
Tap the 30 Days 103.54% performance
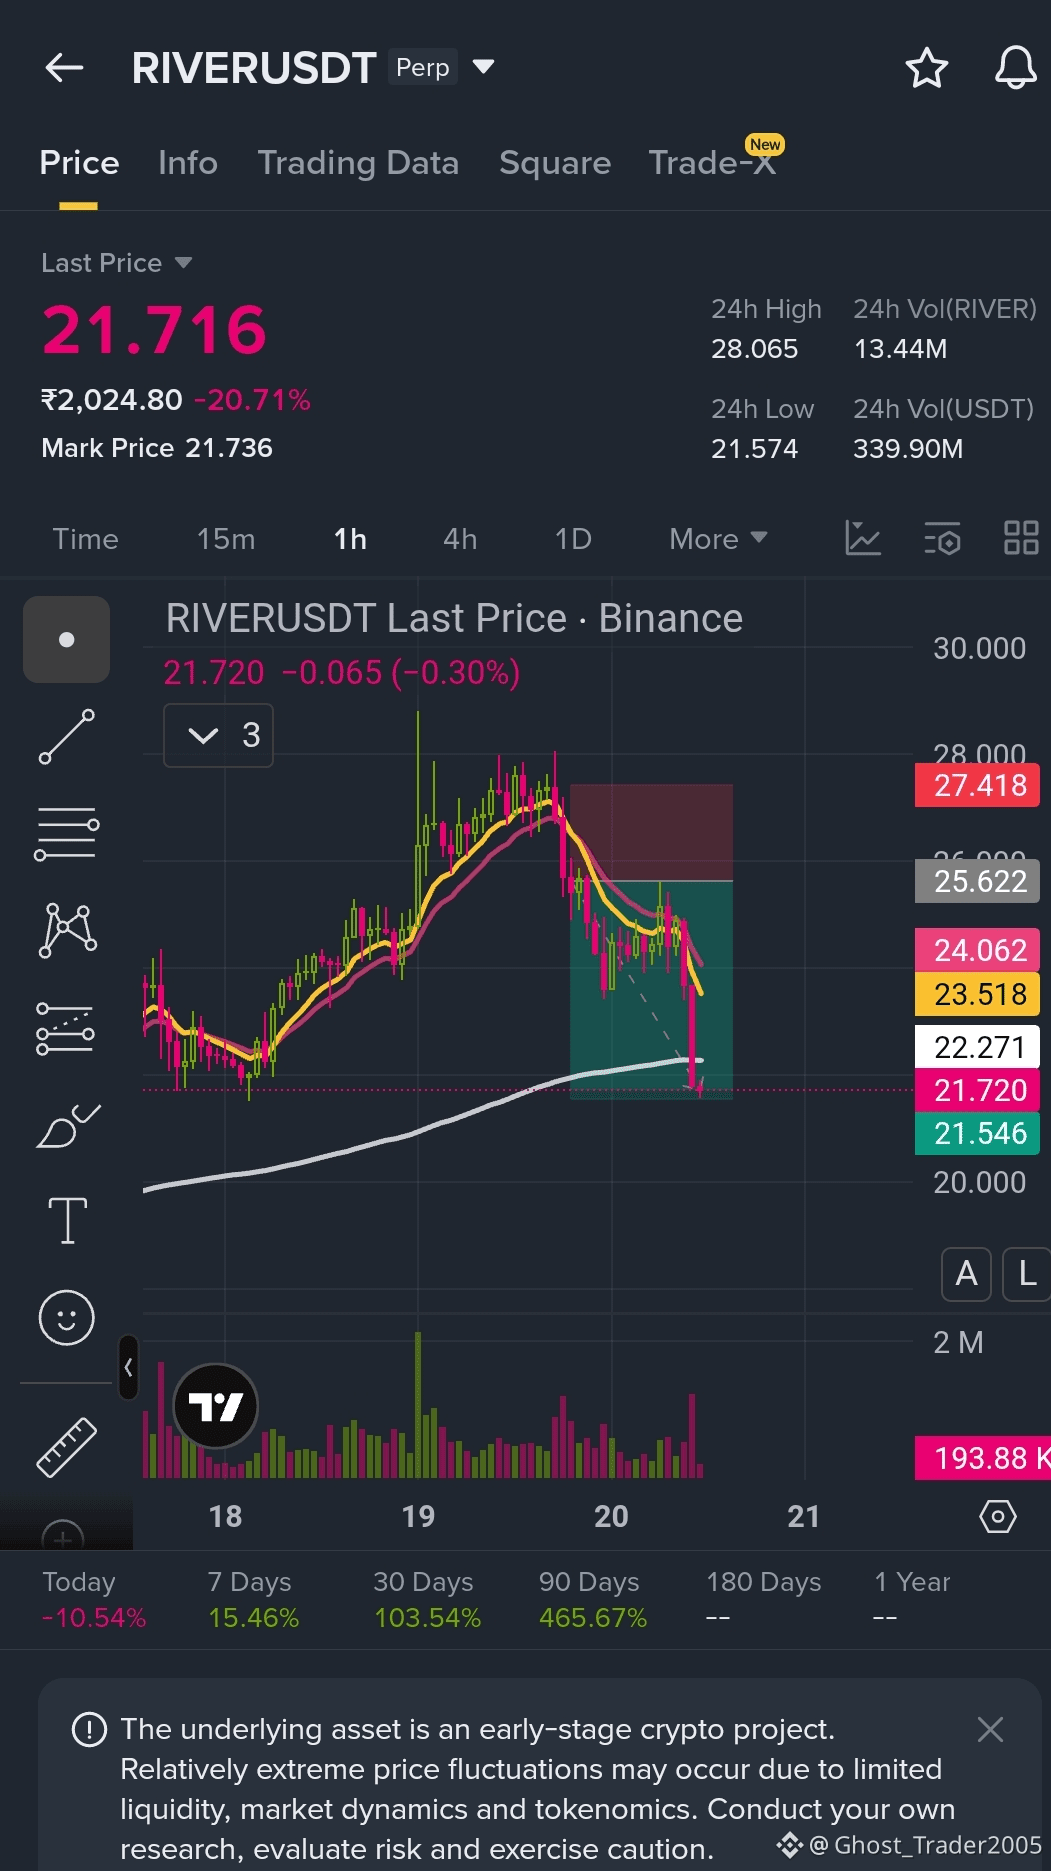pyautogui.click(x=427, y=1600)
